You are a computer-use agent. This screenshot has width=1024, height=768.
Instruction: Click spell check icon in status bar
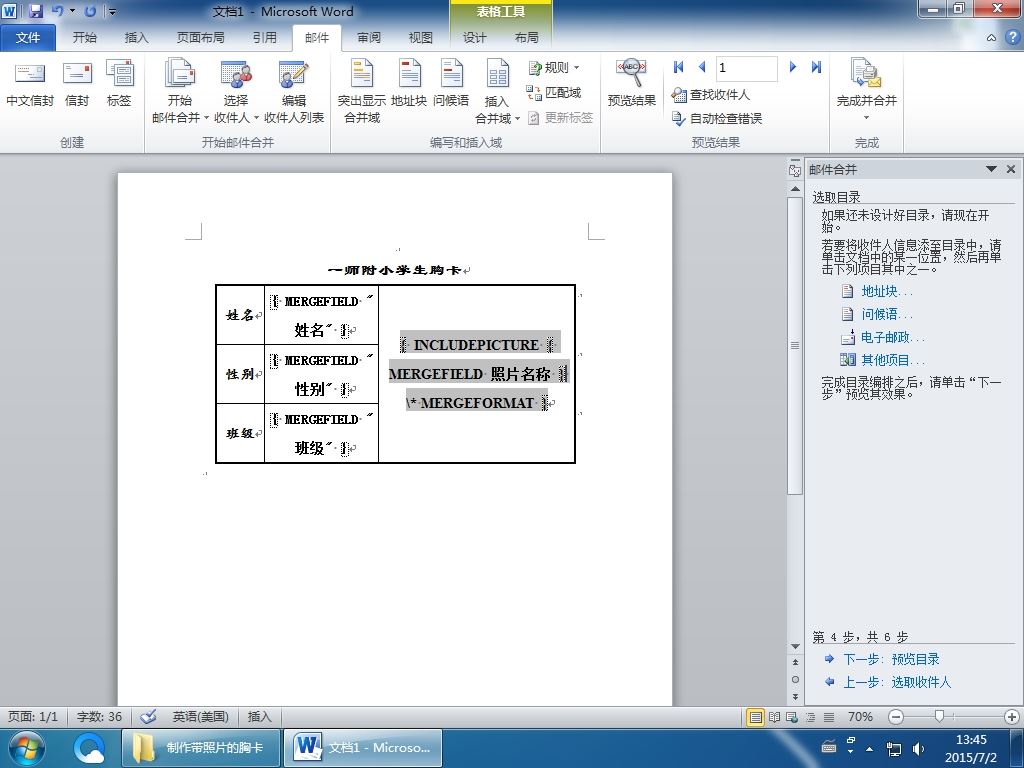coord(149,716)
